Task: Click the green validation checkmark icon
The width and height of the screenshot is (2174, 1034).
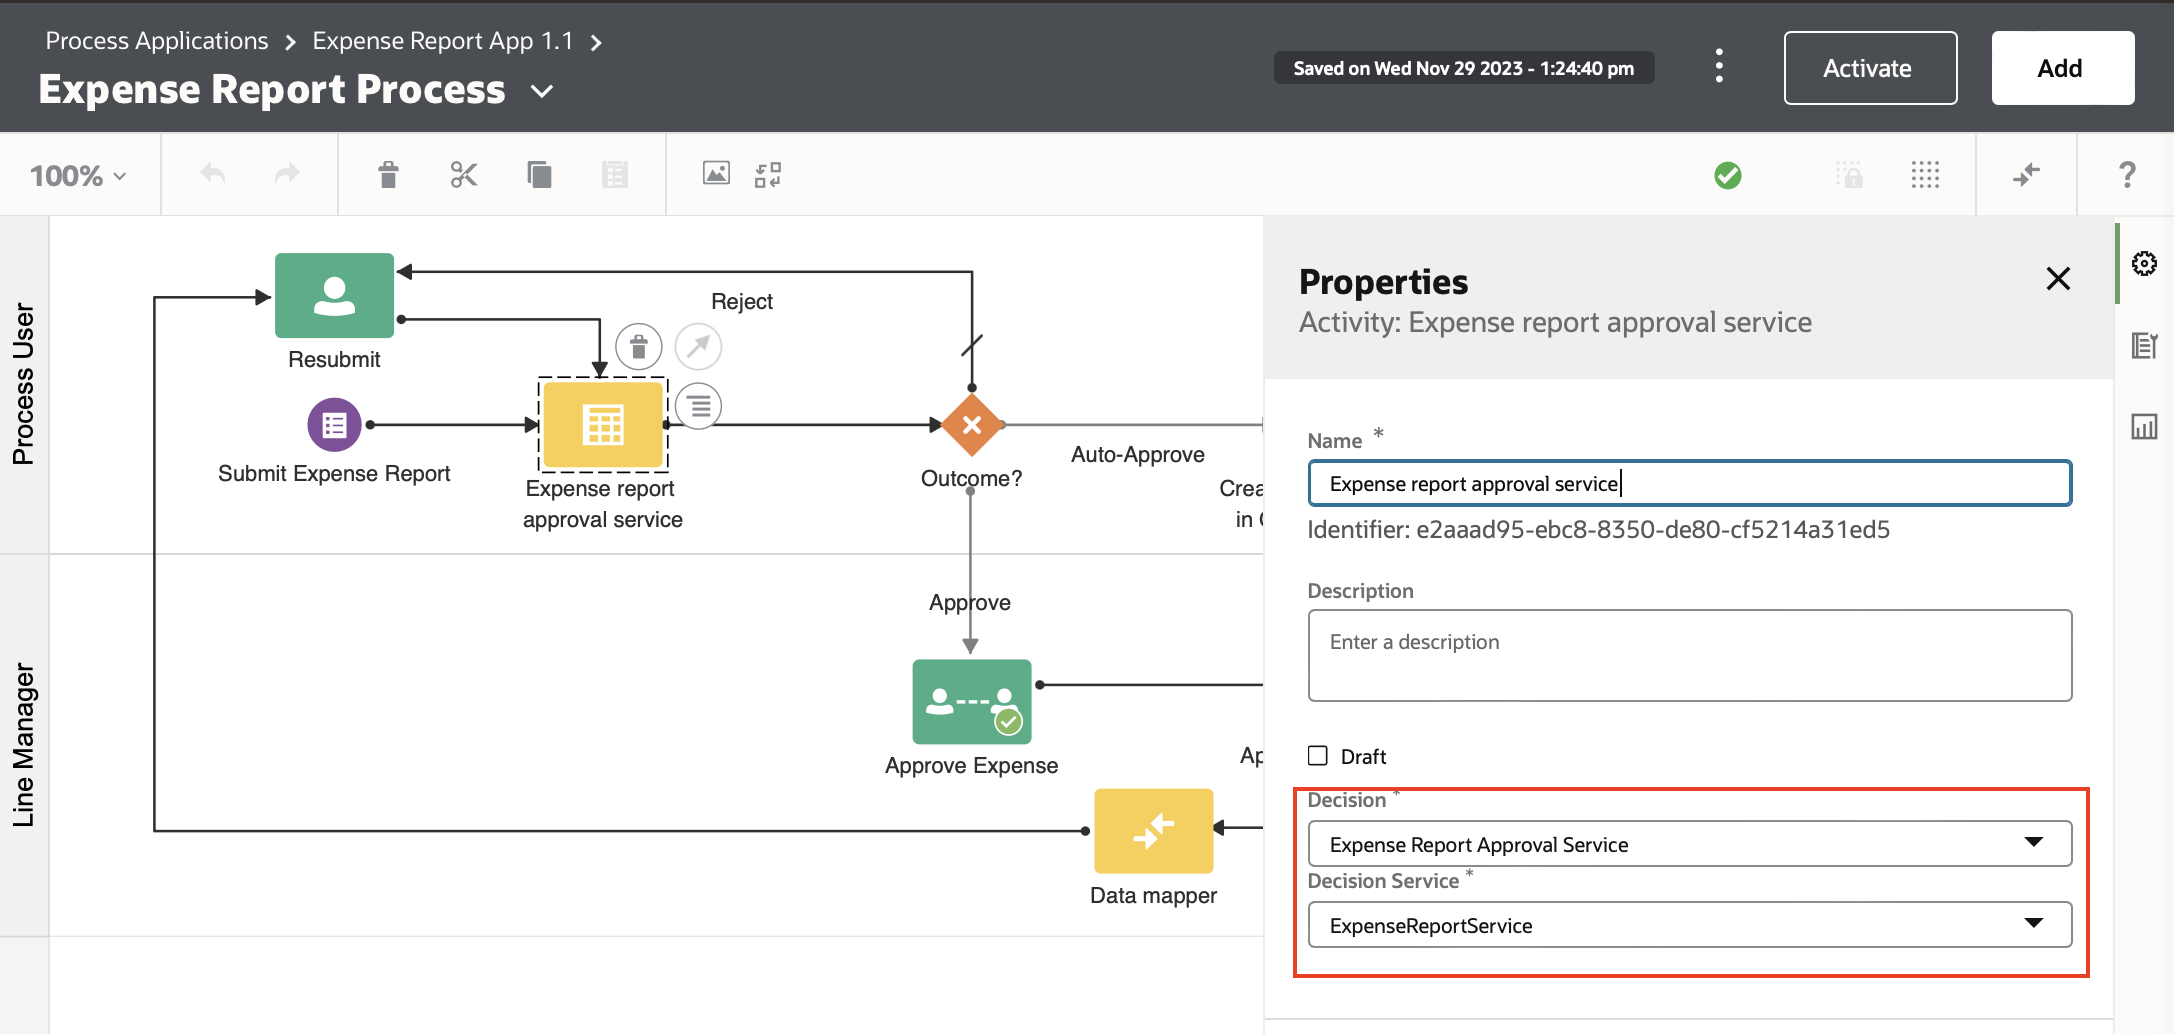Action: pos(1729,175)
